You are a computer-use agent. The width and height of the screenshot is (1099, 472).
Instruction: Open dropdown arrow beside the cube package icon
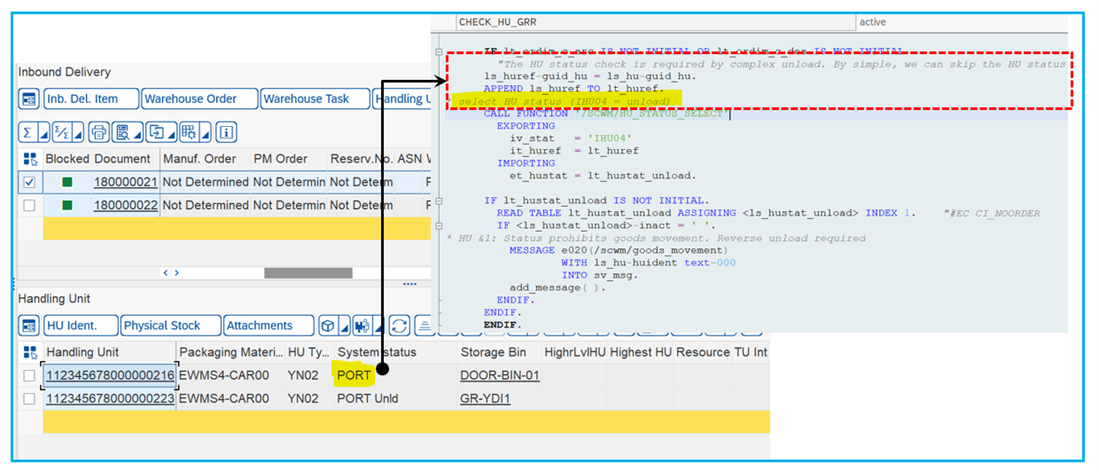tap(341, 326)
